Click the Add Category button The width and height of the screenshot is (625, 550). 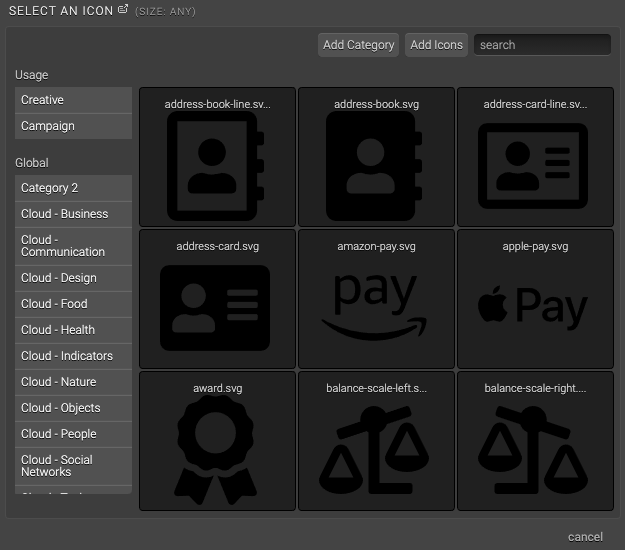pos(358,45)
